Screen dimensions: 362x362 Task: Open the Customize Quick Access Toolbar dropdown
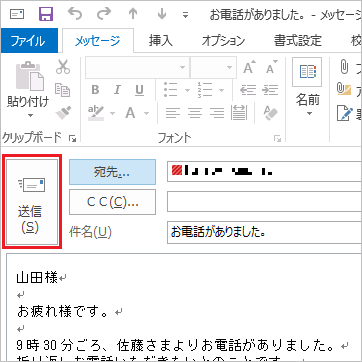(186, 15)
